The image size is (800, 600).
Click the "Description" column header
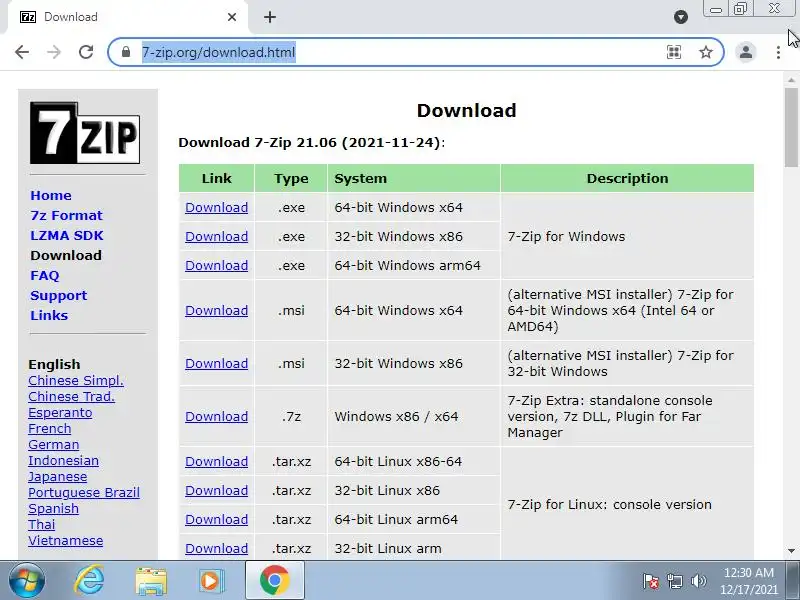tap(627, 179)
